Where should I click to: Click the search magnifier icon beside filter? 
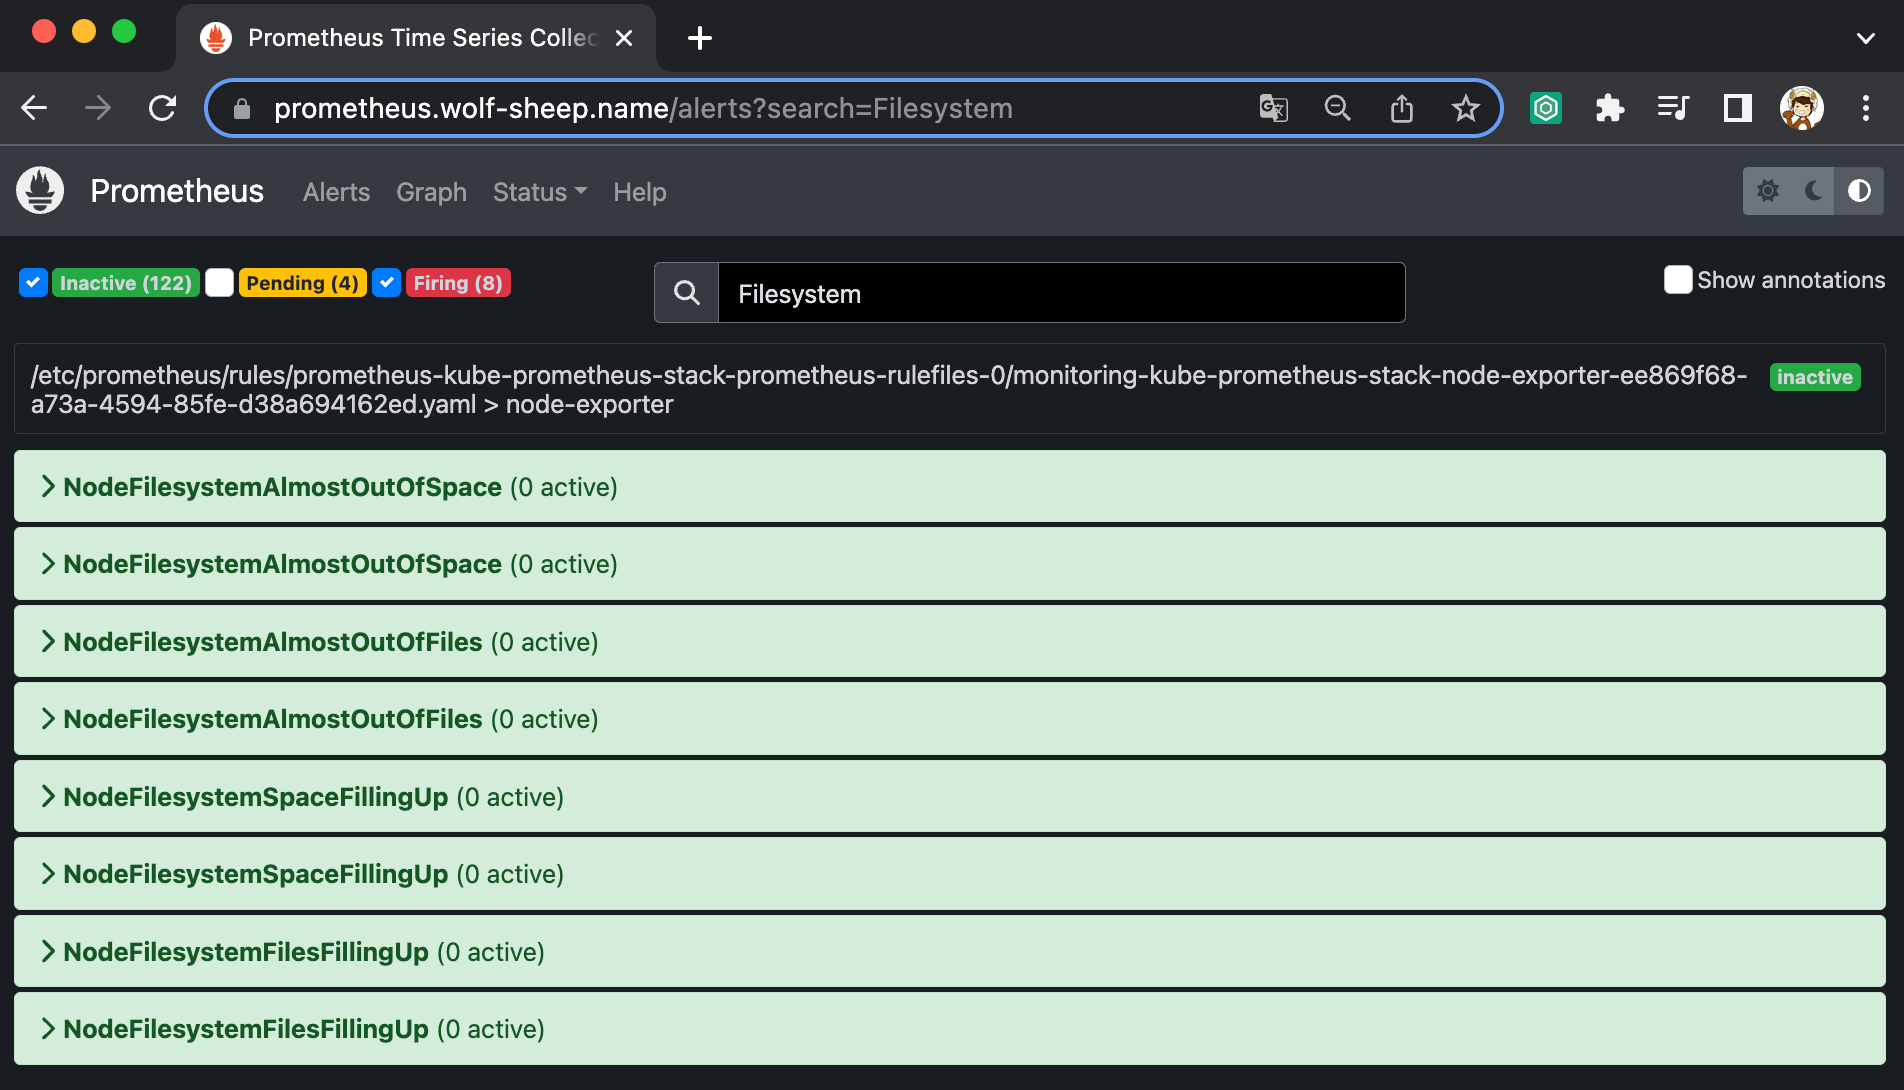[686, 293]
